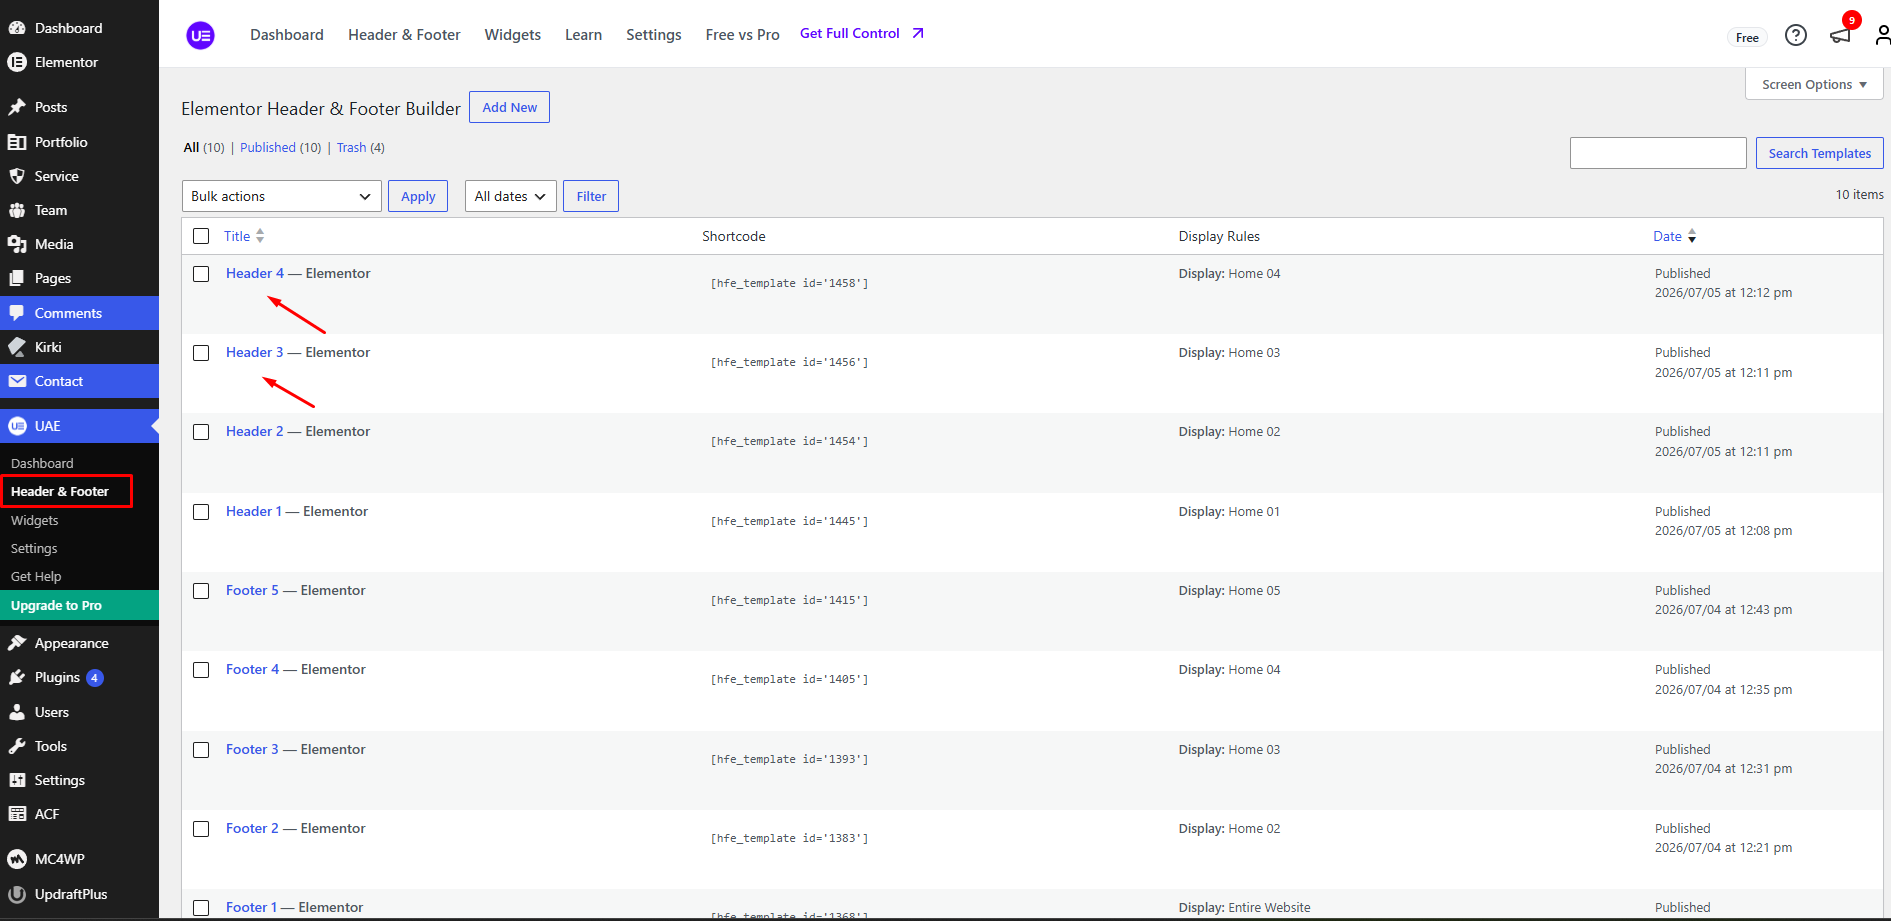
Task: Open the Free vs Pro top tab
Action: [742, 34]
